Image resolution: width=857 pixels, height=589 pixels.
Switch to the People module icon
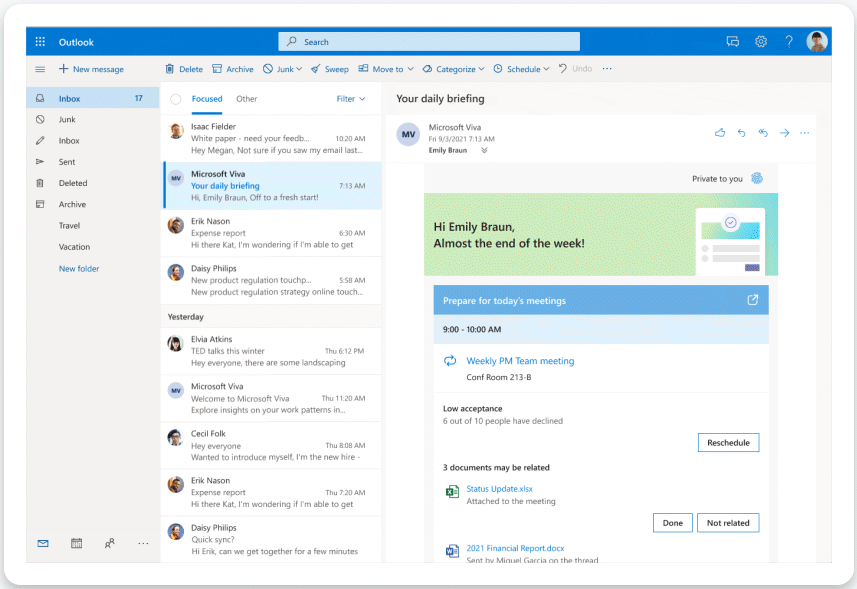110,543
